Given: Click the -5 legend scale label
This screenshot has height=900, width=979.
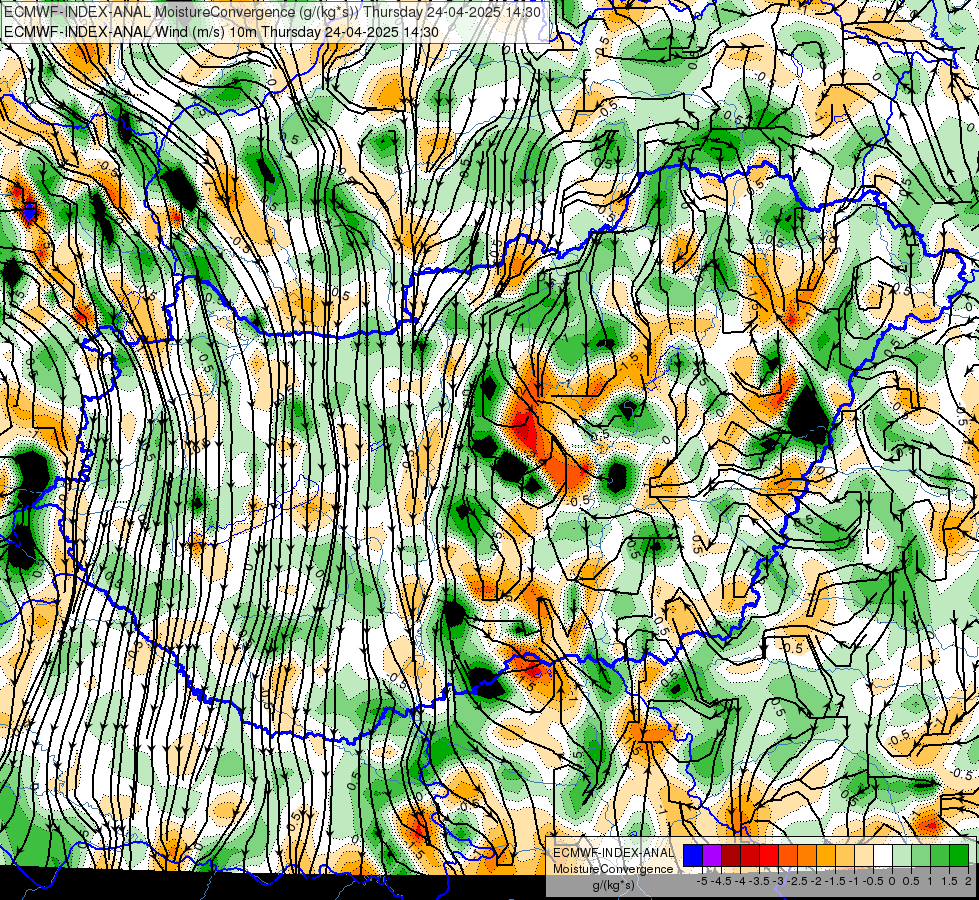Looking at the screenshot, I should click(702, 881).
